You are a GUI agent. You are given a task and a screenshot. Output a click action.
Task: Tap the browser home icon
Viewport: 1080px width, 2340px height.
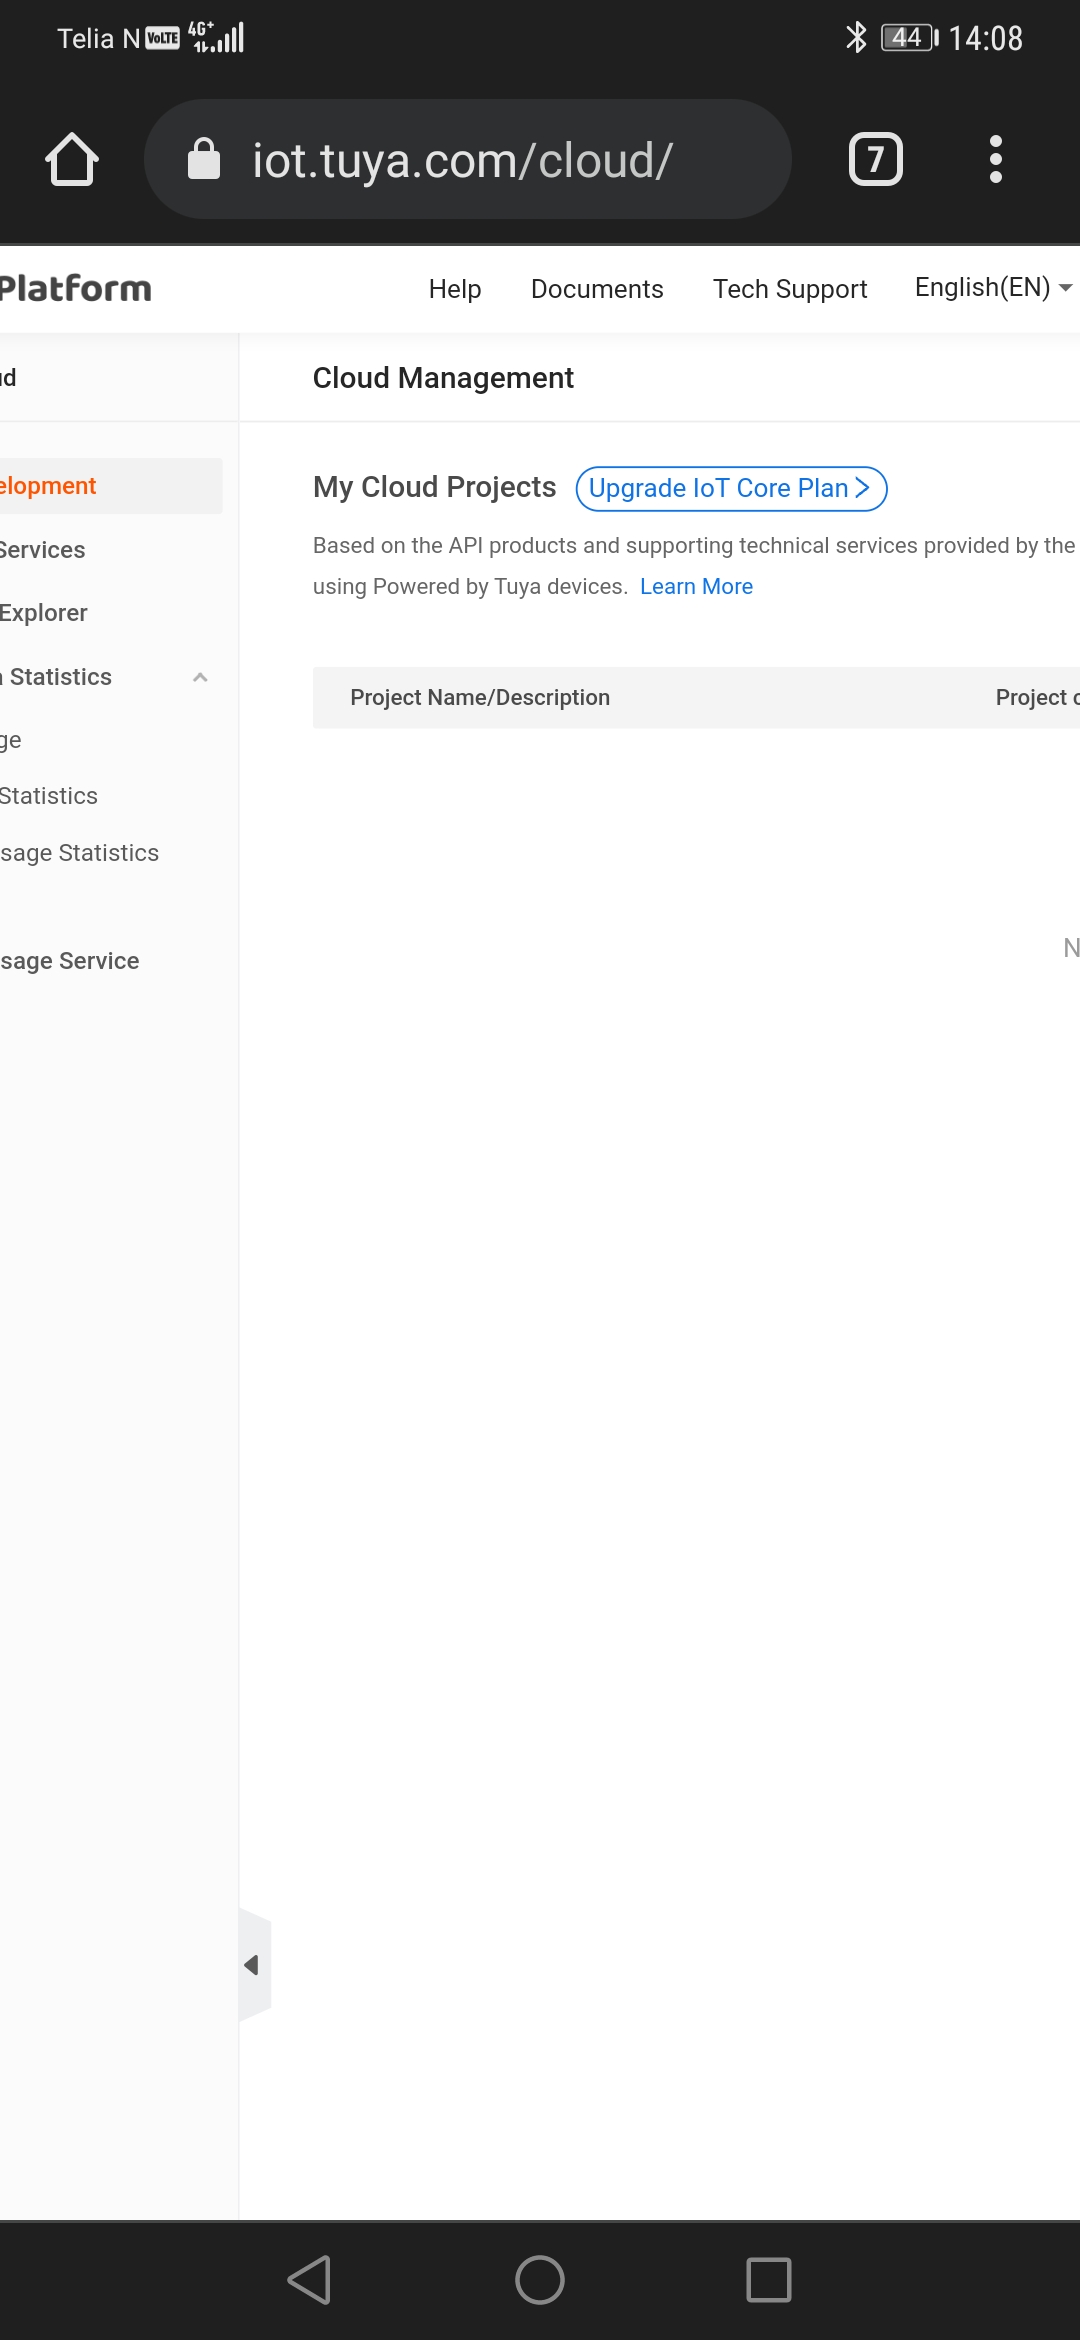point(72,160)
